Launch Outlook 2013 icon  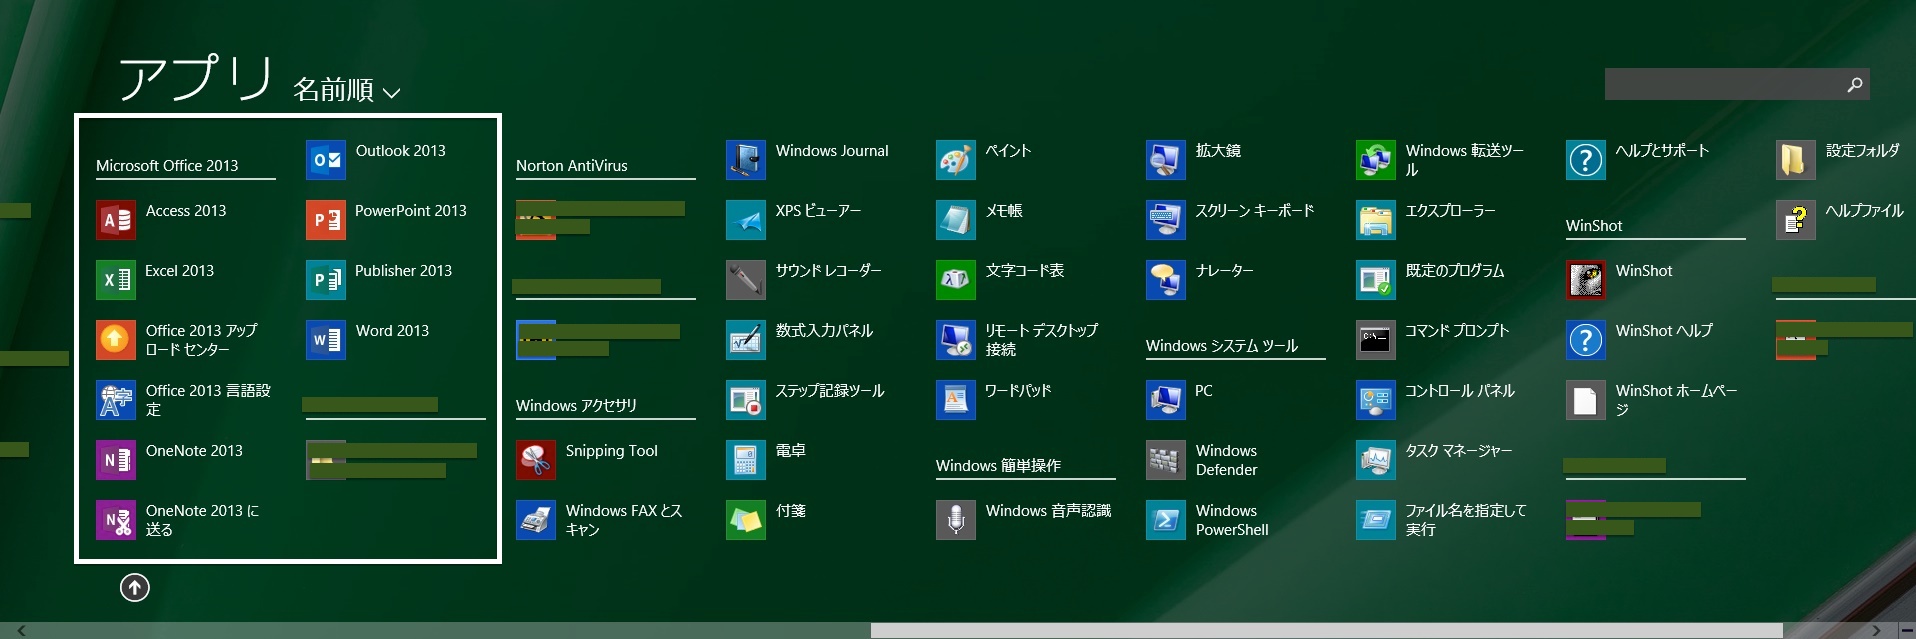point(326,160)
